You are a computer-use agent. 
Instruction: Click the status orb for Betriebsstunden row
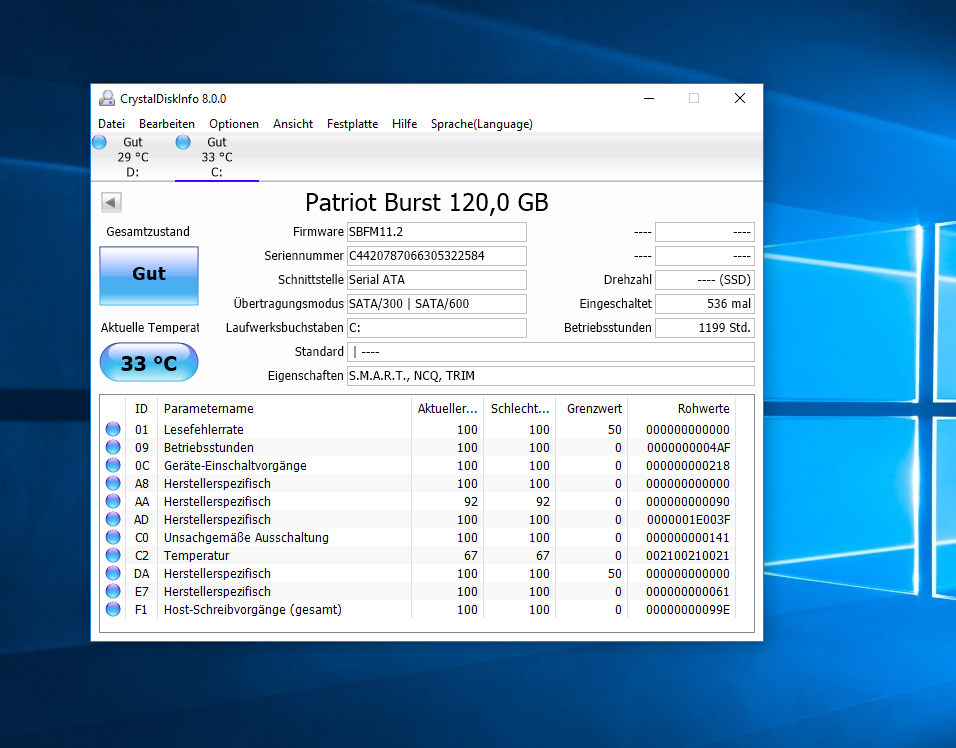coord(113,448)
